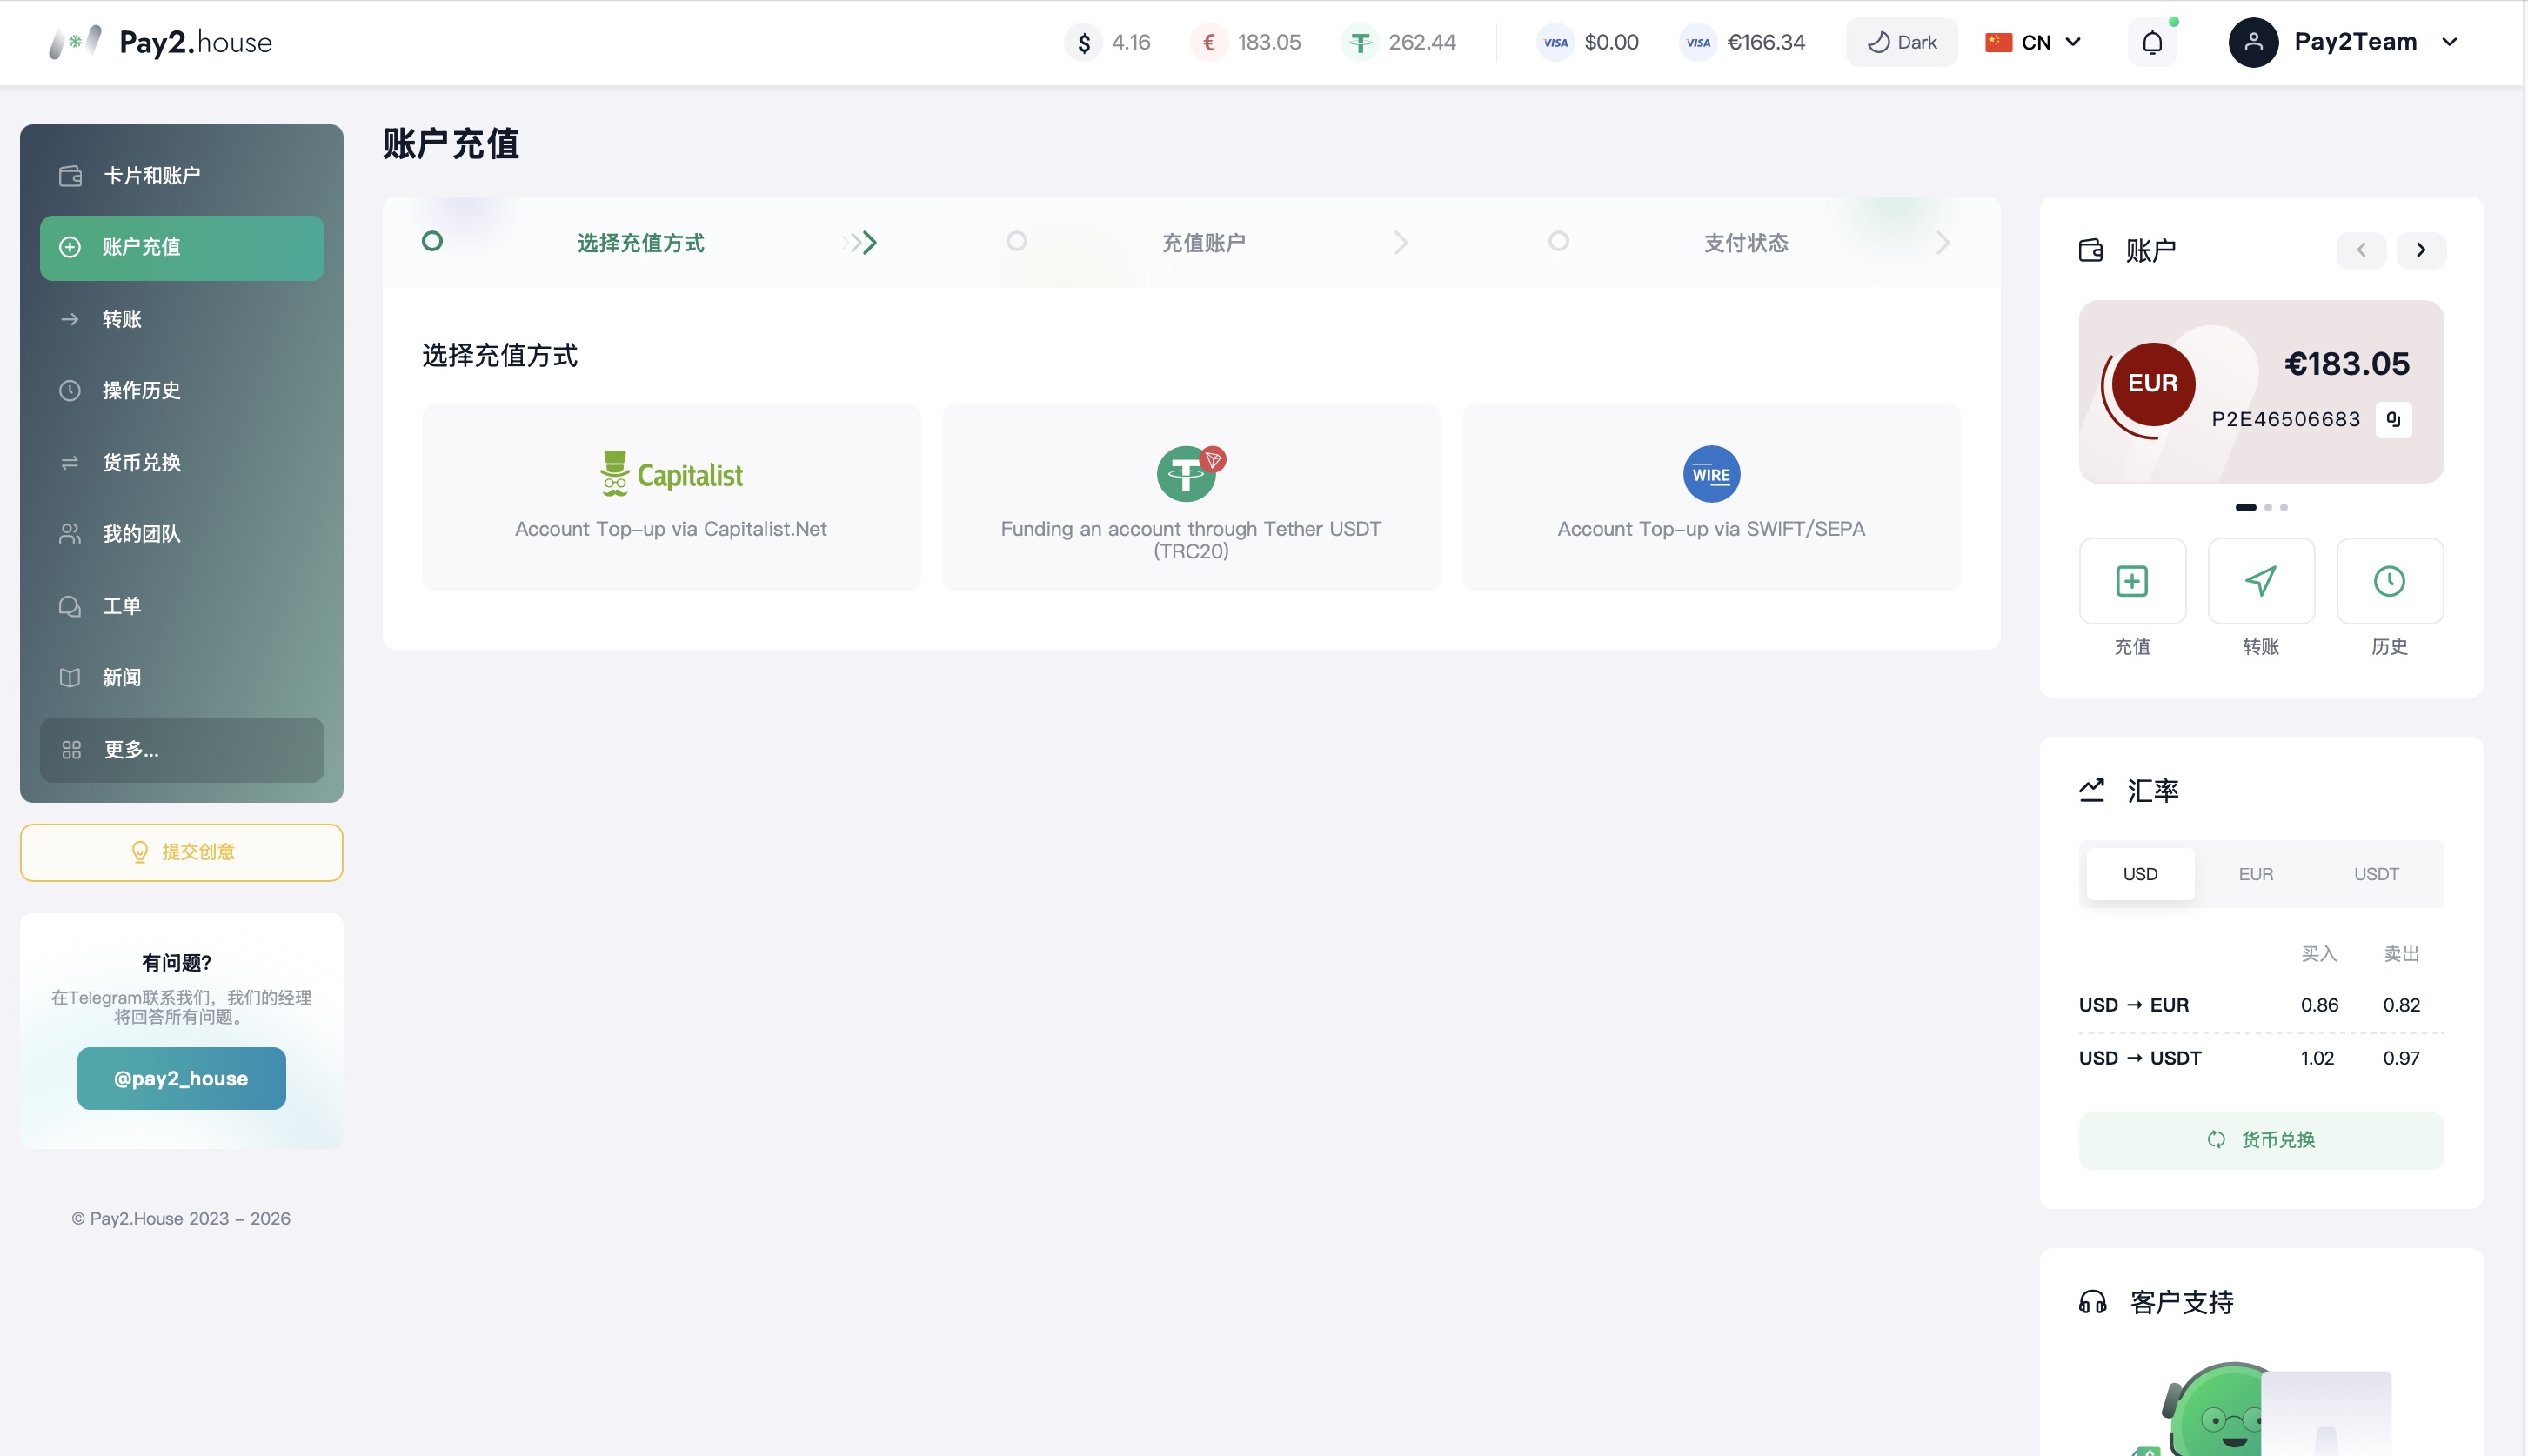
Task: Select the second account carousel dot
Action: [x=2268, y=507]
